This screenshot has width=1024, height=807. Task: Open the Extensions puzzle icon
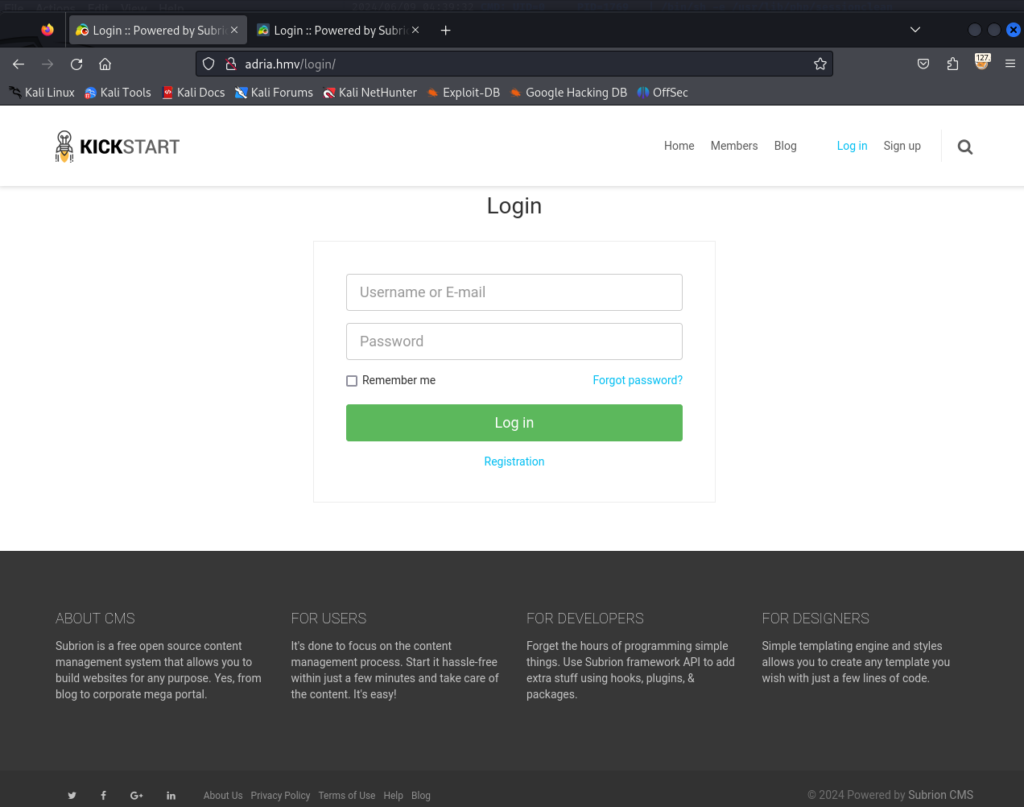point(953,64)
